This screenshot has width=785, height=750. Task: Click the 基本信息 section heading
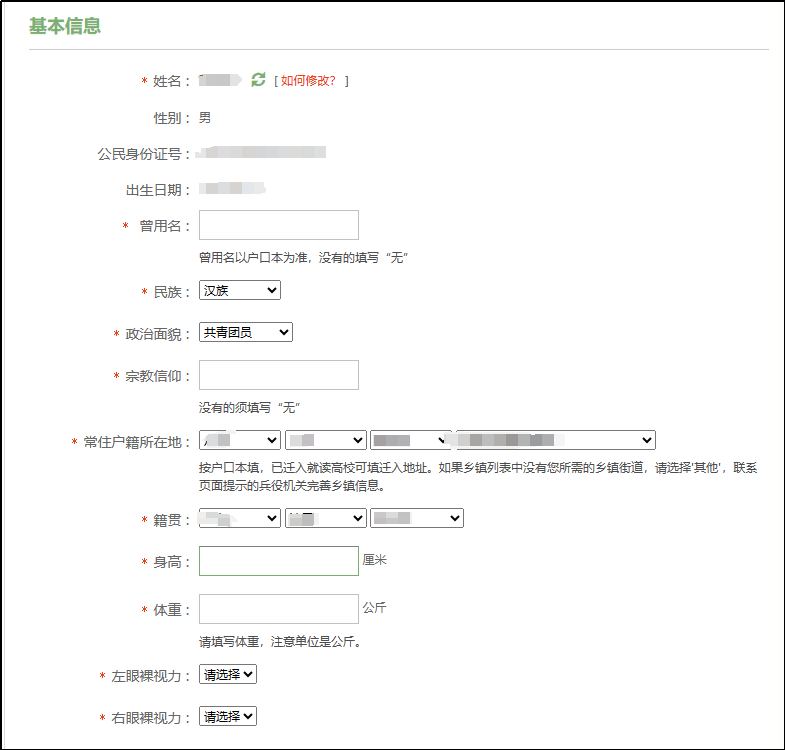click(65, 26)
